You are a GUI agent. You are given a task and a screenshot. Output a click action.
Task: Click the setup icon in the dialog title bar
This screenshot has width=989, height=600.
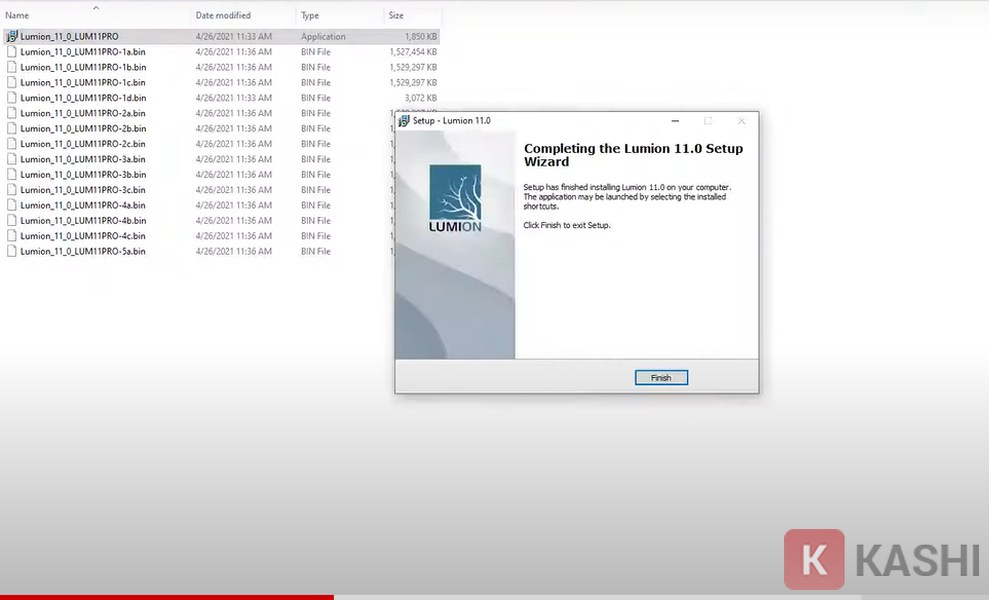404,121
